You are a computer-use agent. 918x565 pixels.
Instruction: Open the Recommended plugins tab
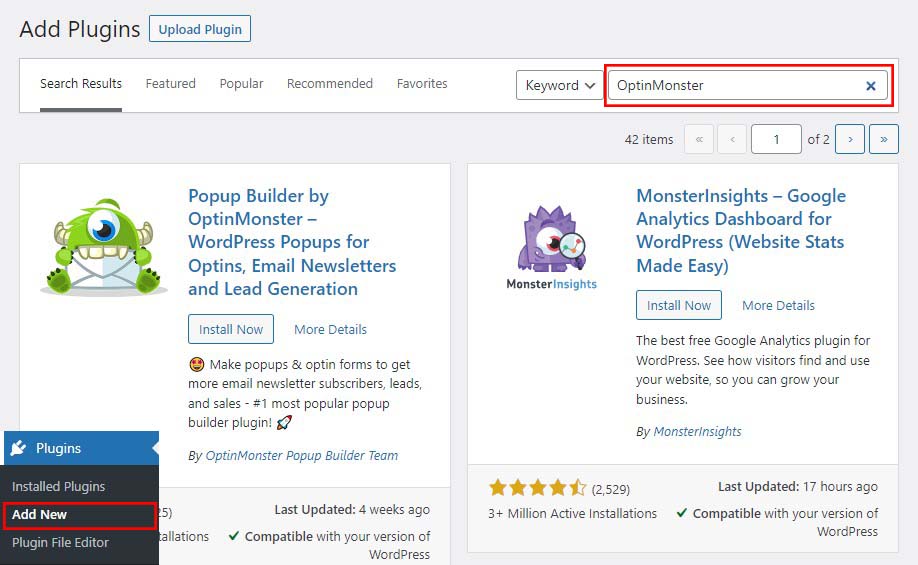330,84
